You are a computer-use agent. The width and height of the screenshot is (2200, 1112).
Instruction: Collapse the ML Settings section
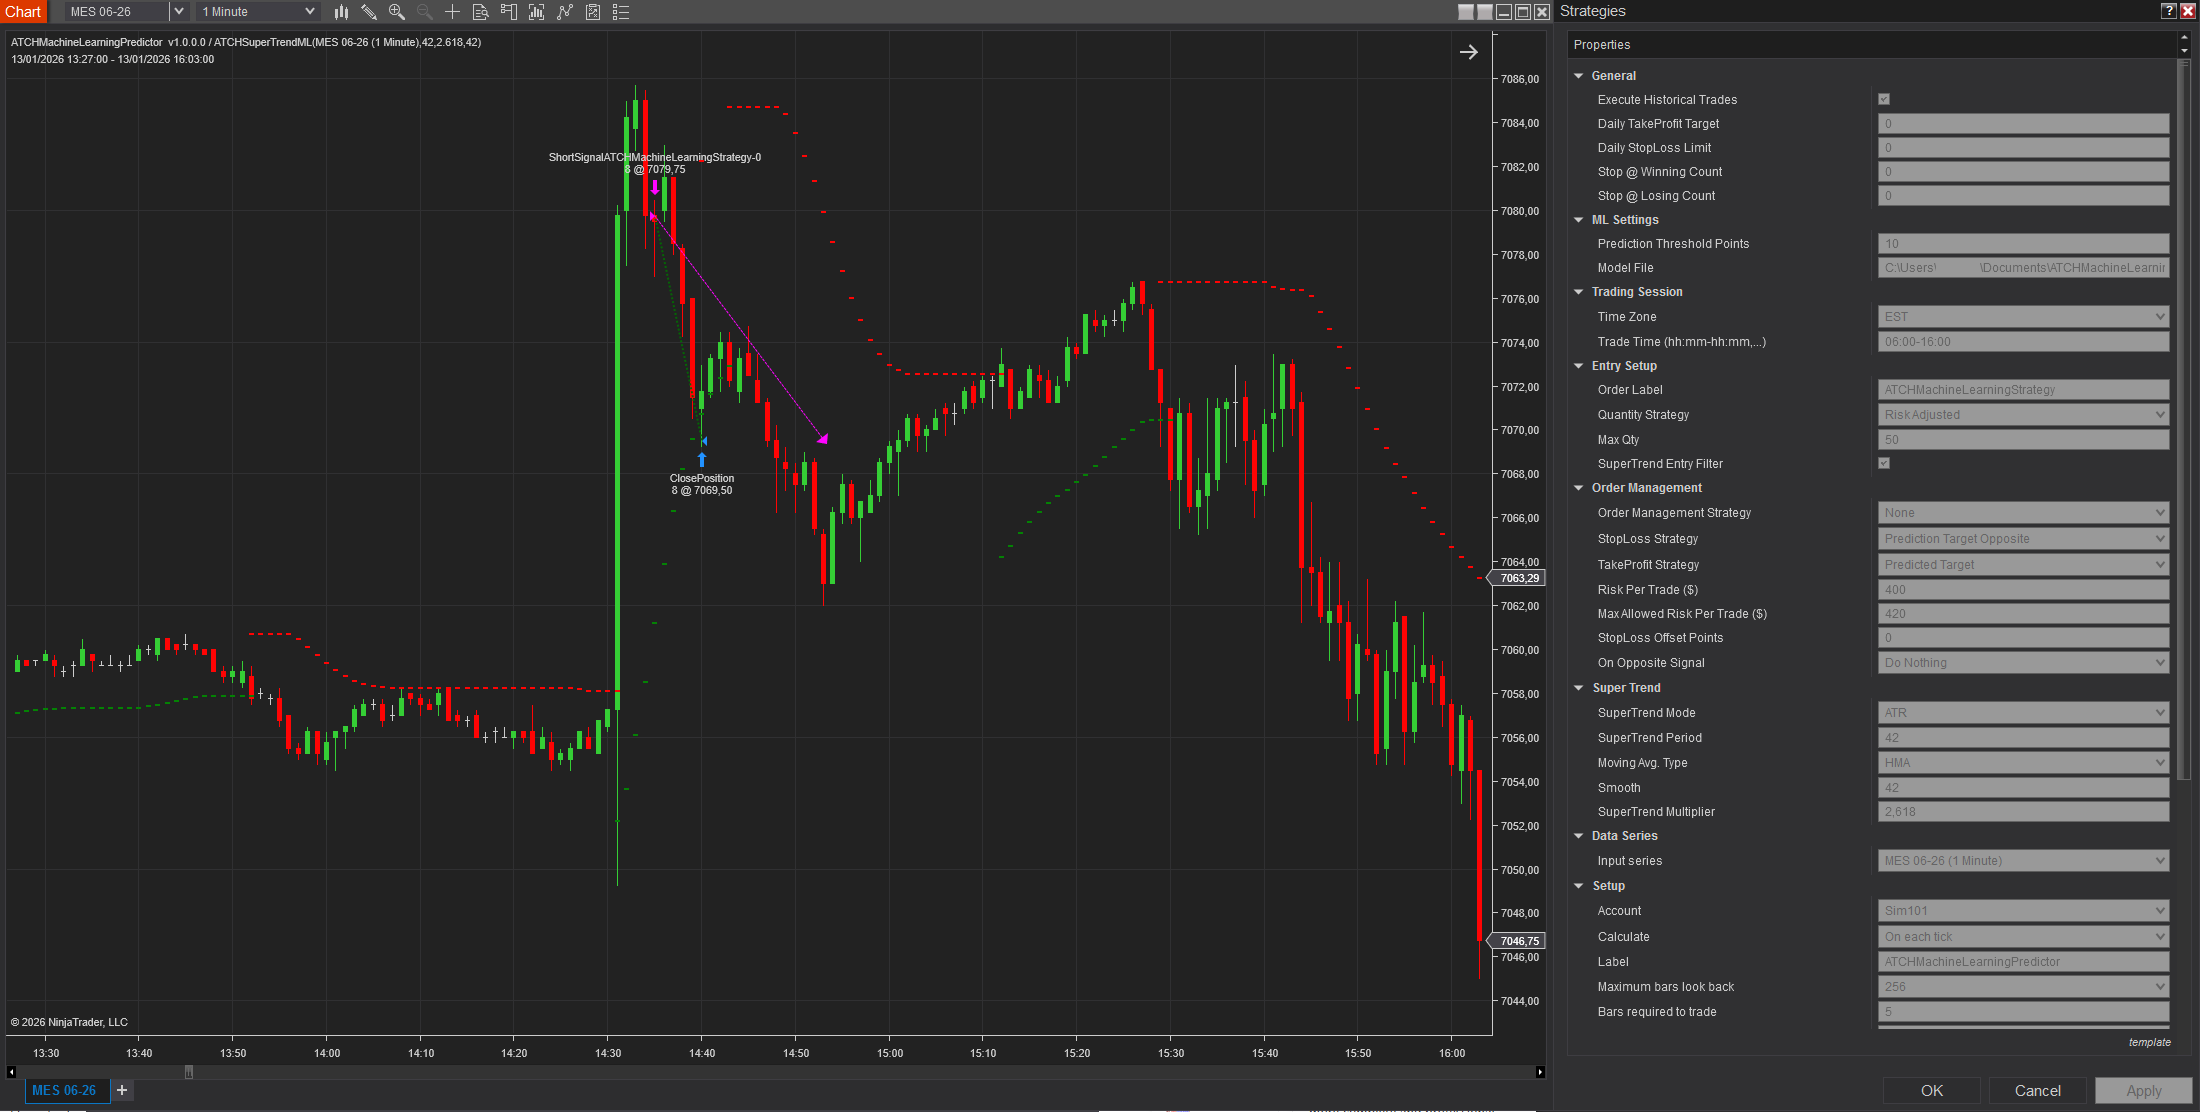(x=1579, y=220)
